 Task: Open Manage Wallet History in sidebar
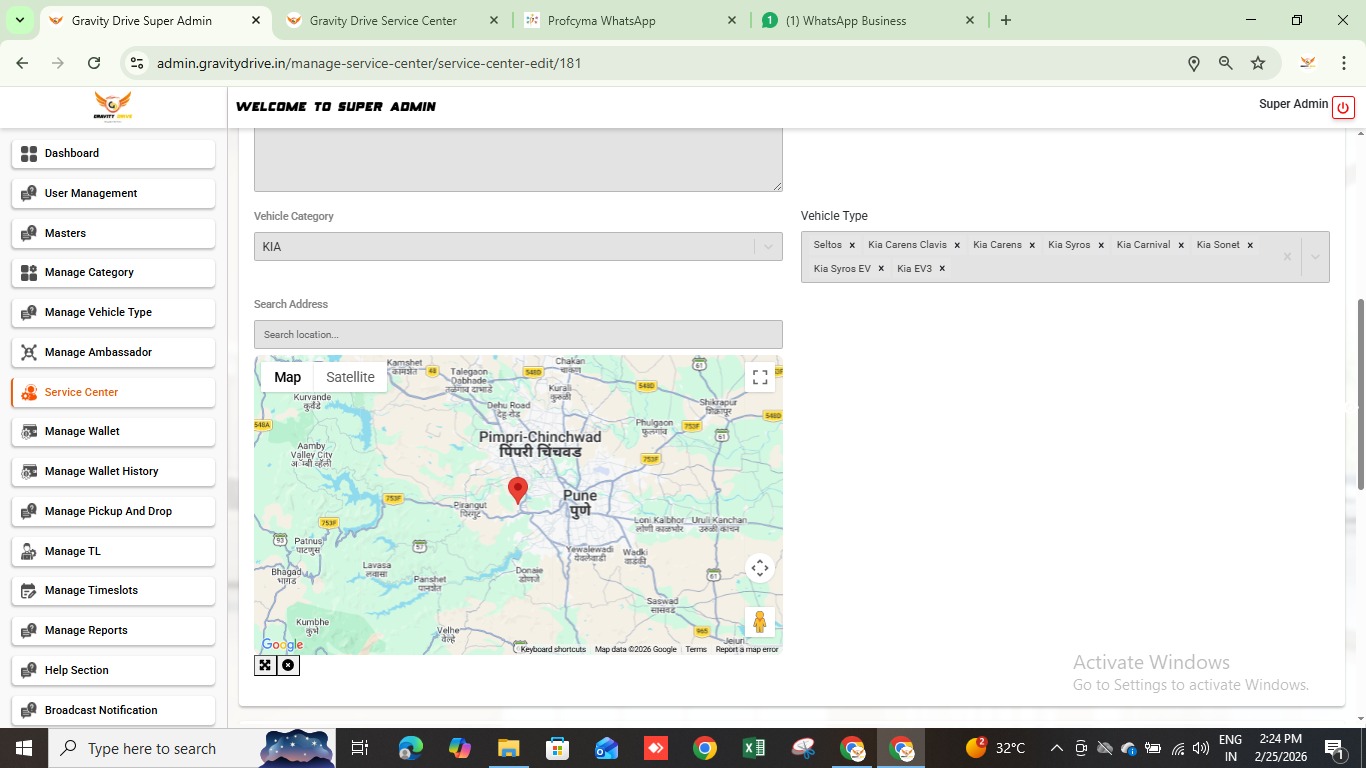102,471
